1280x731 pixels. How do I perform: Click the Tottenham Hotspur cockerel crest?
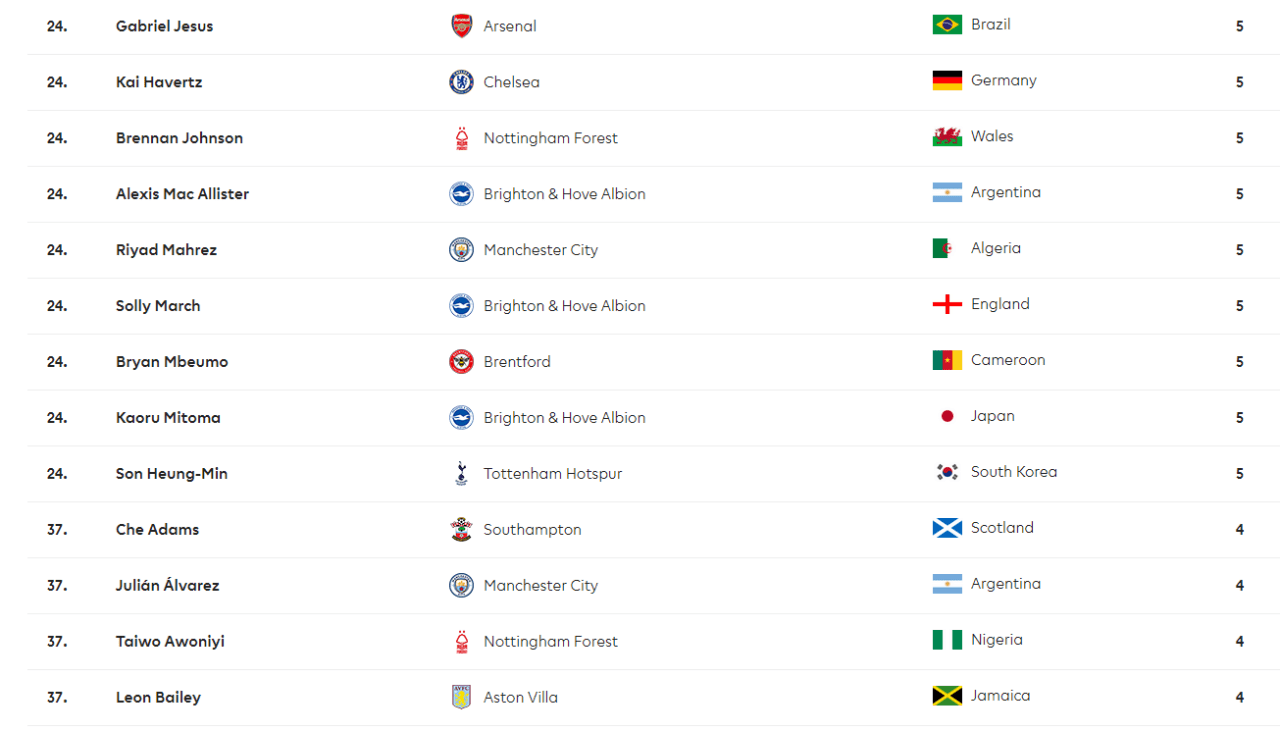[x=461, y=474]
